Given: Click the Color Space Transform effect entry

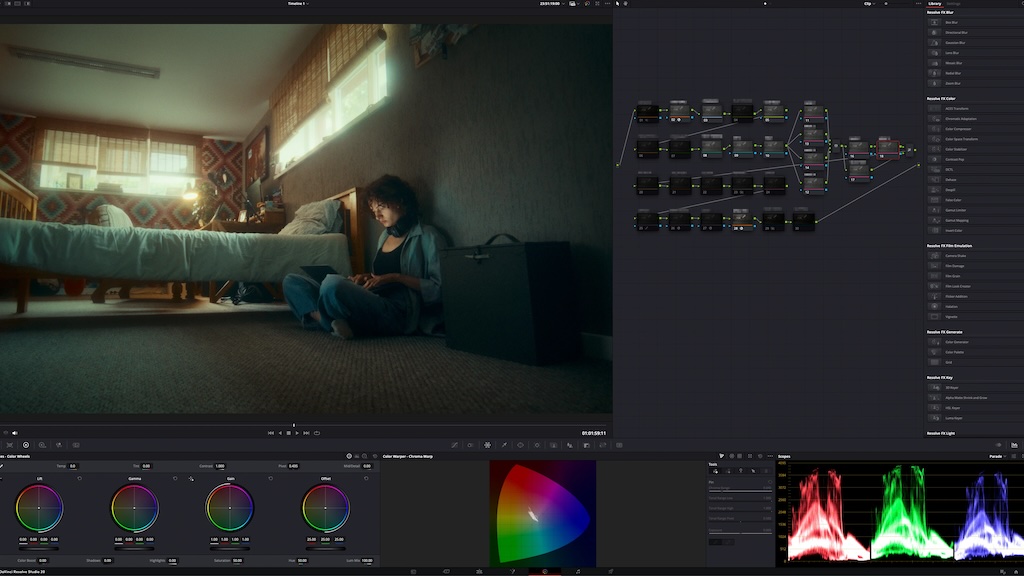Looking at the screenshot, I should pos(961,139).
